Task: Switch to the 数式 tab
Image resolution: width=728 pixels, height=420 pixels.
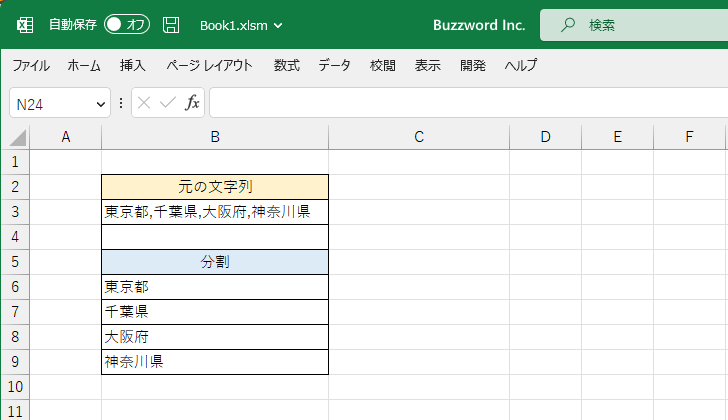Action: (286, 65)
